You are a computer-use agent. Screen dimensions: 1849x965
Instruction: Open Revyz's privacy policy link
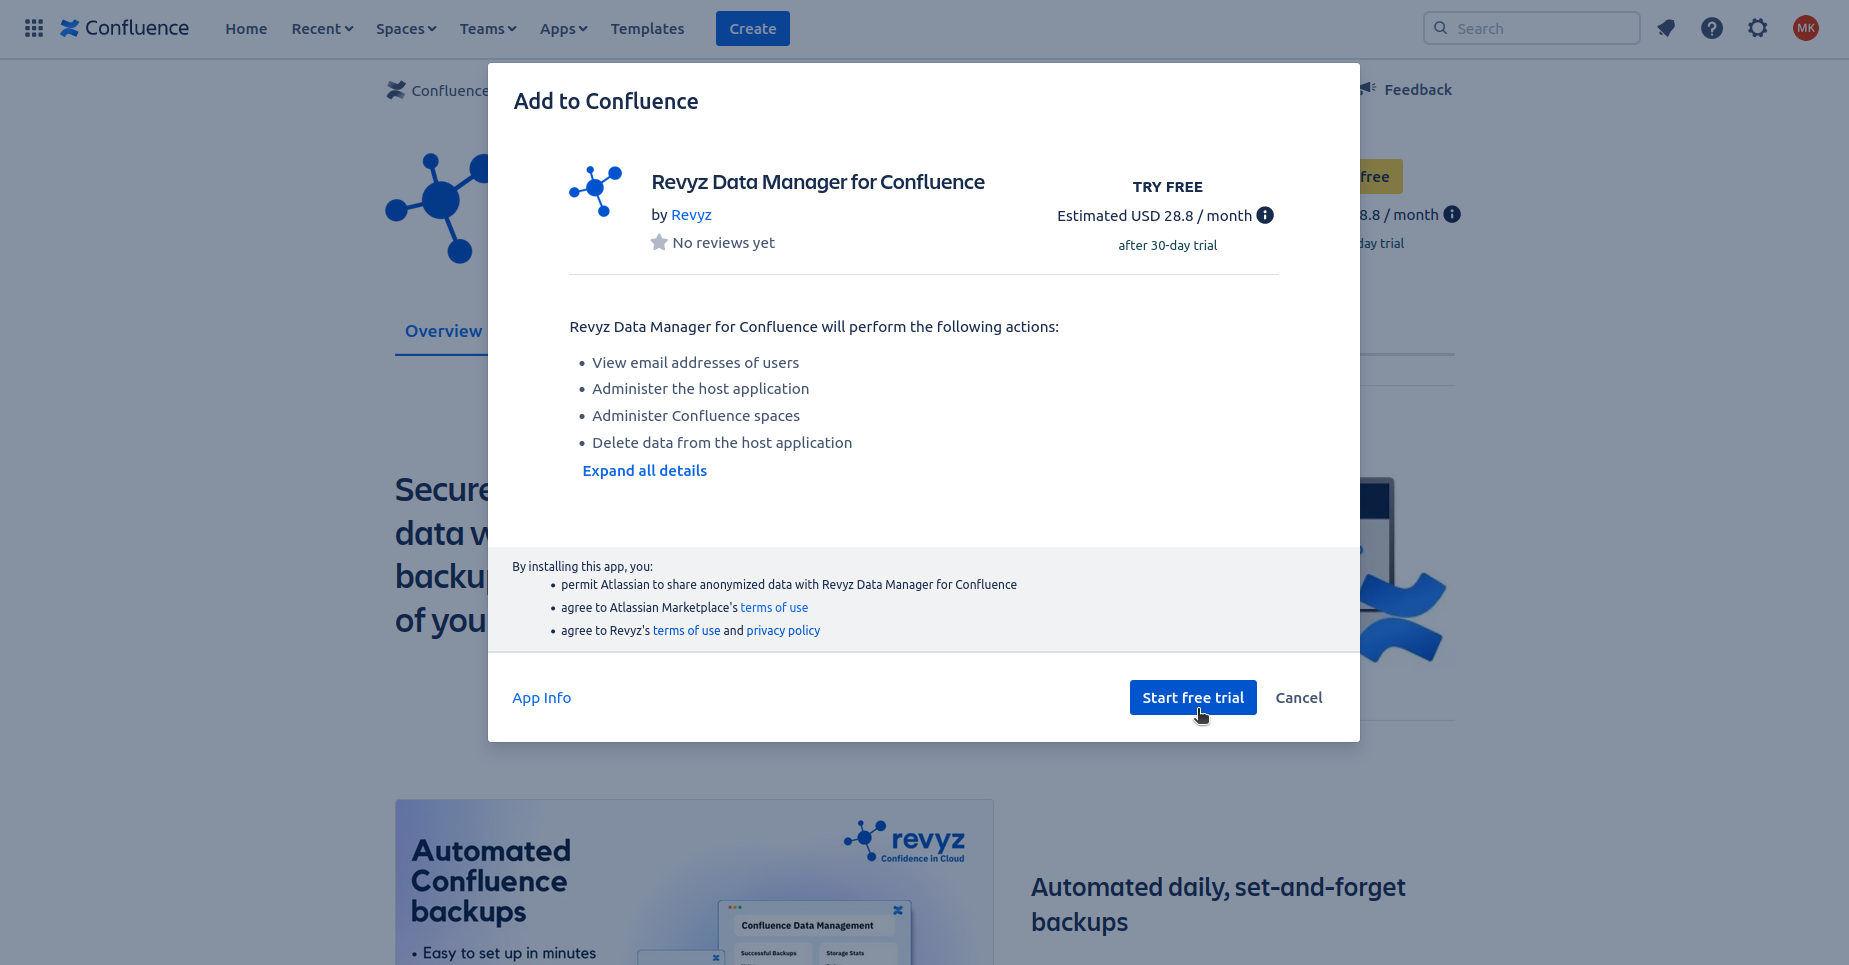click(783, 631)
